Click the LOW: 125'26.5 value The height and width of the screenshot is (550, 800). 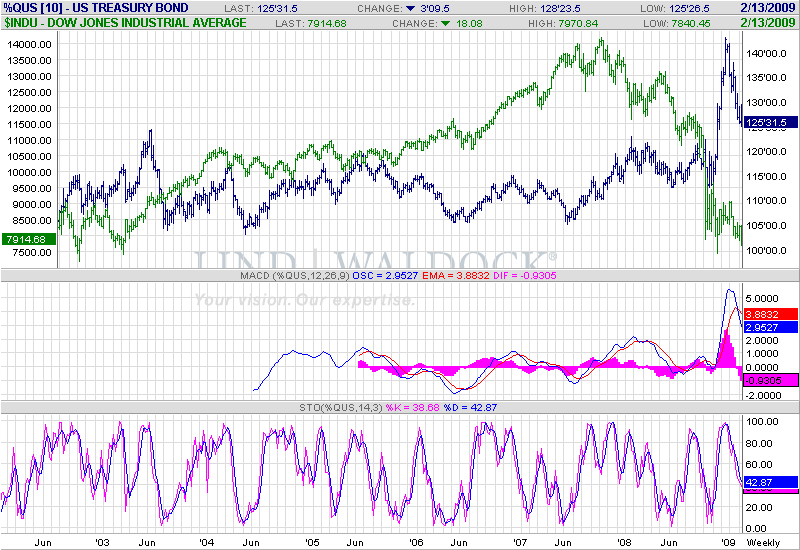click(x=674, y=9)
